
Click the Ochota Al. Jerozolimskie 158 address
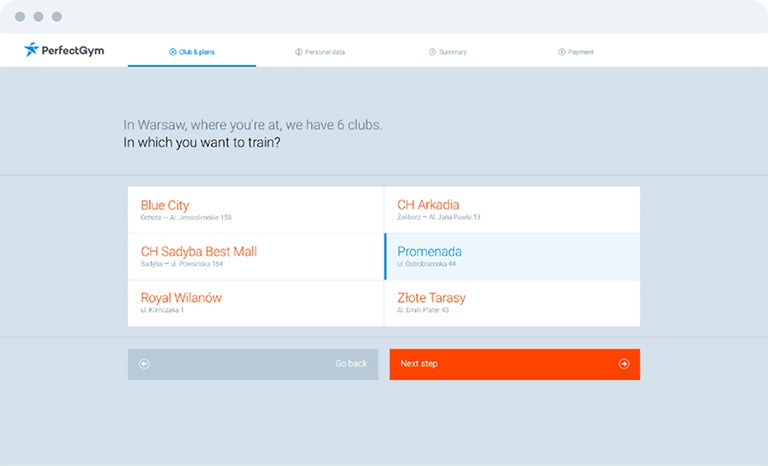click(186, 218)
